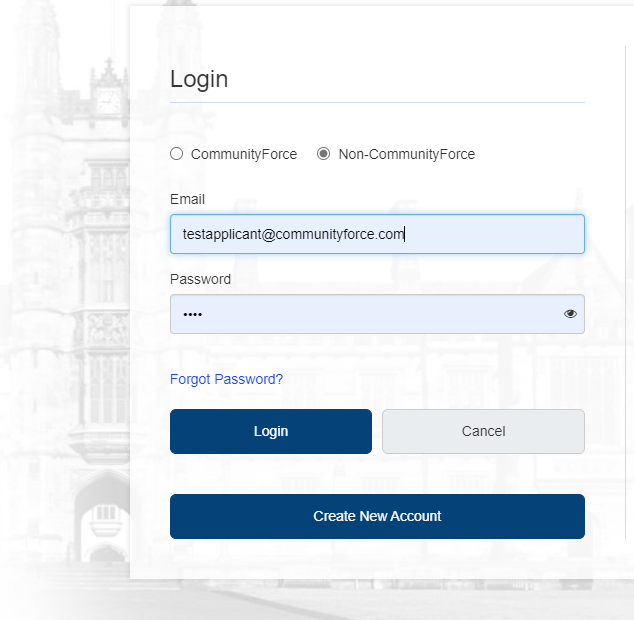Reveal password with the eye icon

(570, 314)
